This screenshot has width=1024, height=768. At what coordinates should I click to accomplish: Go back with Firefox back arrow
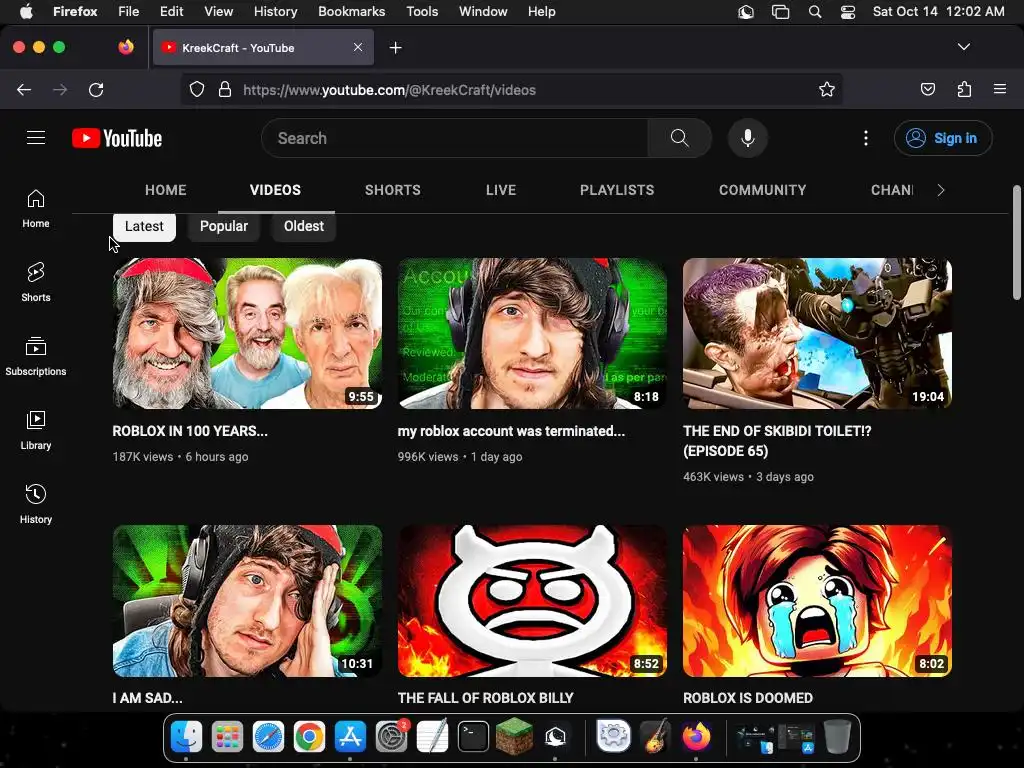[24, 89]
